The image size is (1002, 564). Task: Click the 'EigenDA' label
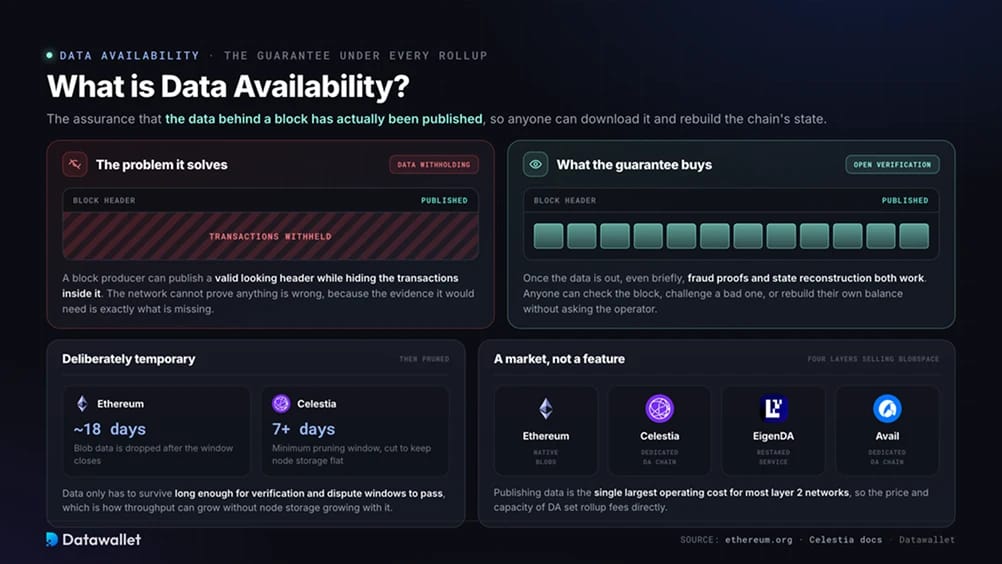click(x=773, y=436)
